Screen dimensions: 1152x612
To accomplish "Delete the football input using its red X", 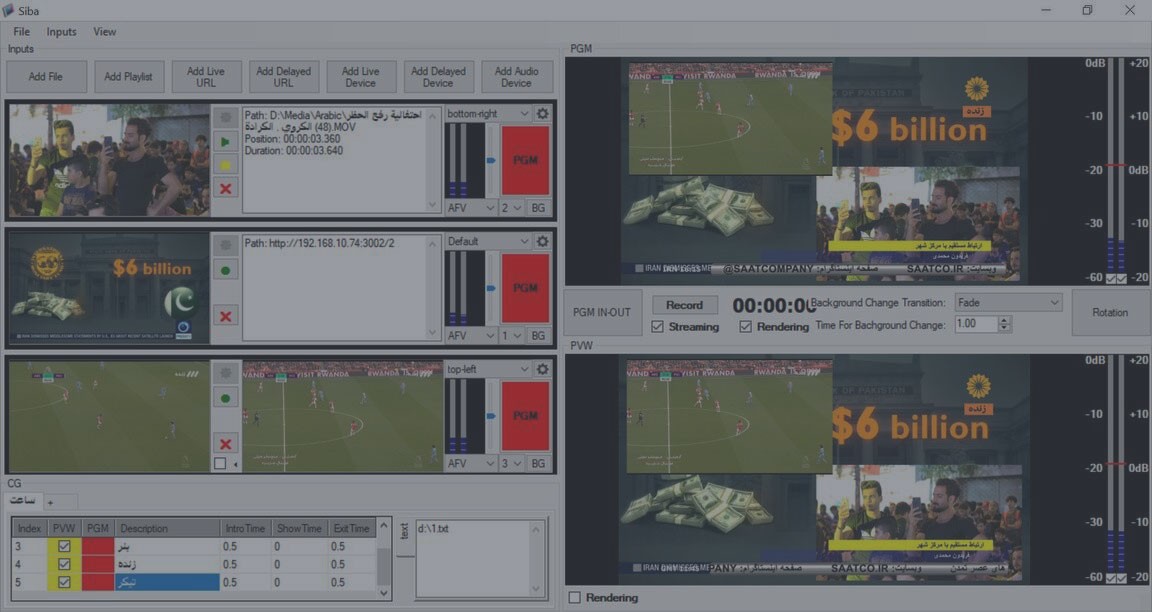I will coord(226,443).
